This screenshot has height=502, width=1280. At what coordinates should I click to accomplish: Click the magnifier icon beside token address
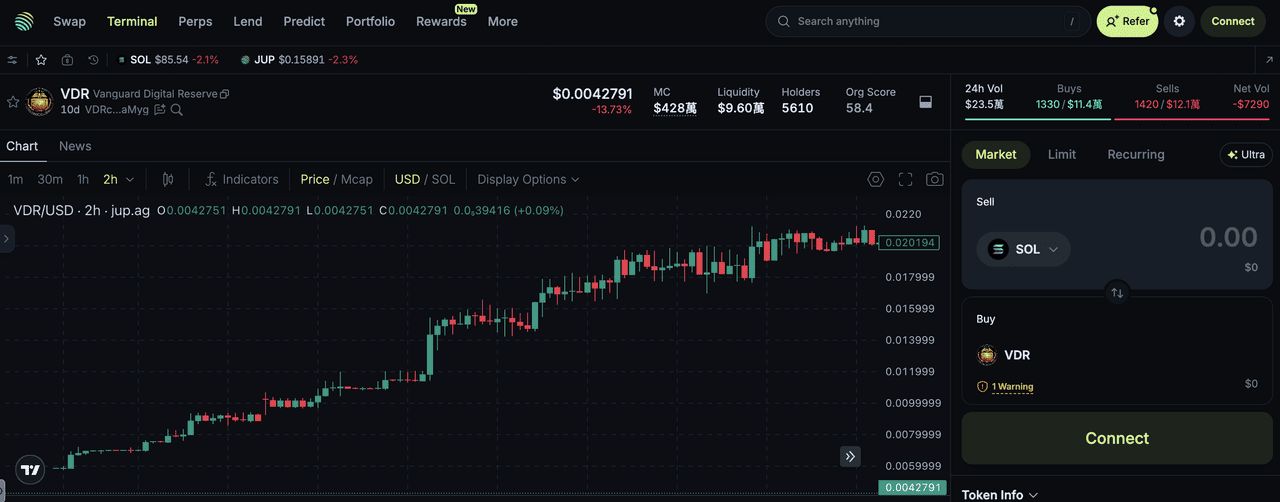click(x=177, y=110)
